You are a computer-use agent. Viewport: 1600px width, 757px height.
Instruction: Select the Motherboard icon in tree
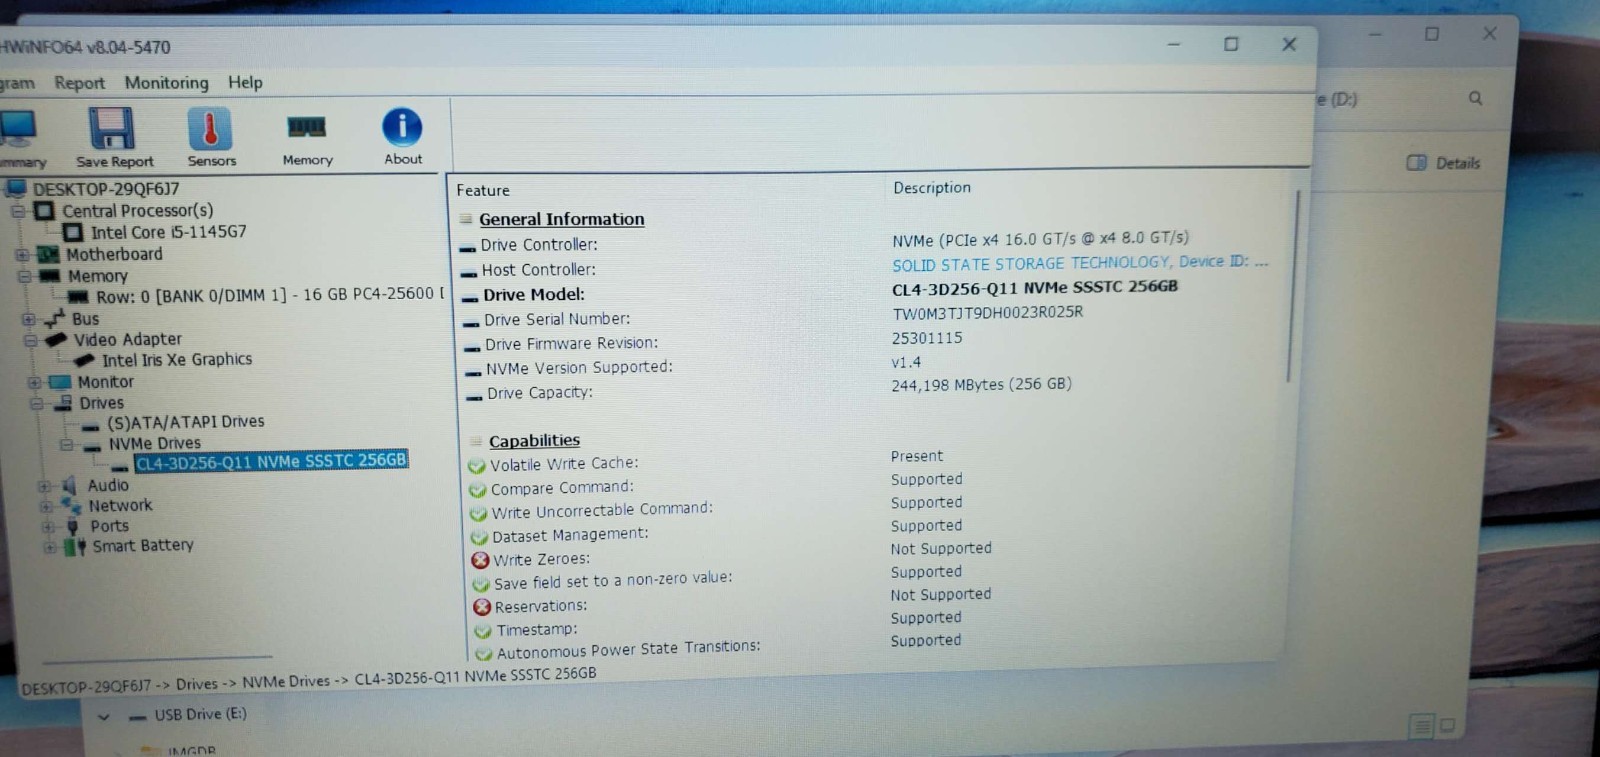[48, 254]
